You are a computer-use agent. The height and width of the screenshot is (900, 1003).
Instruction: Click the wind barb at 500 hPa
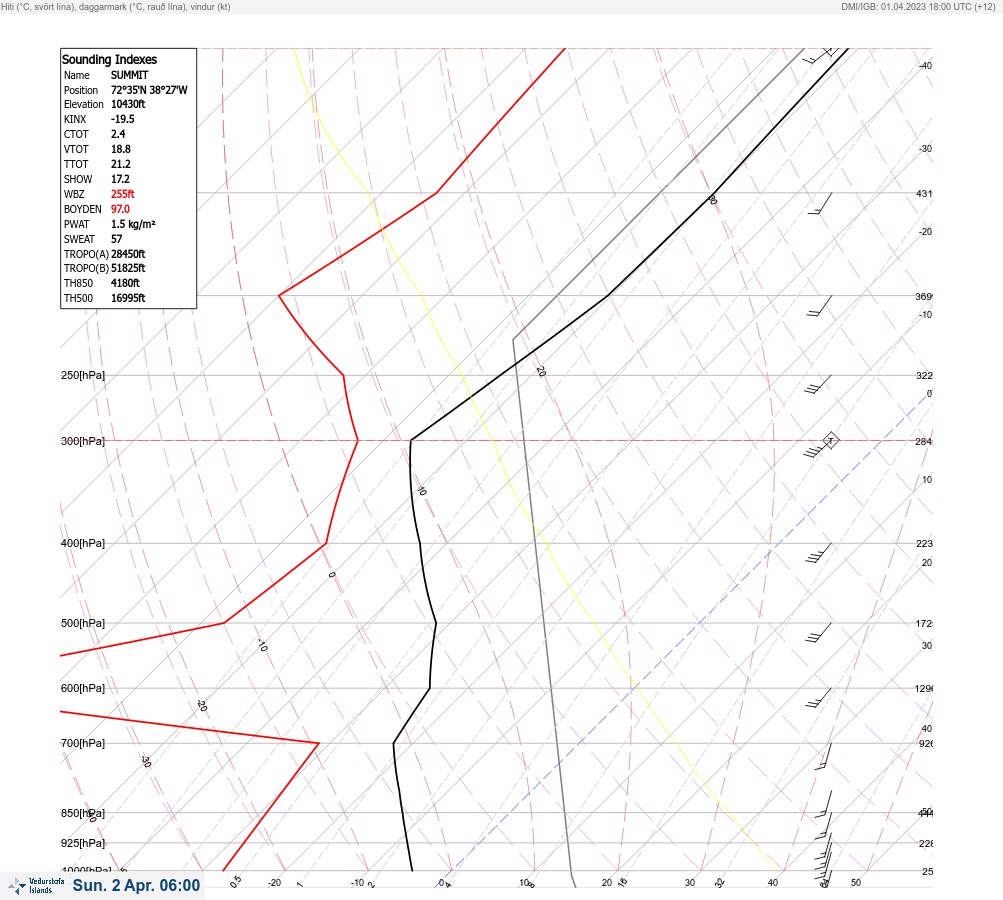coord(819,633)
